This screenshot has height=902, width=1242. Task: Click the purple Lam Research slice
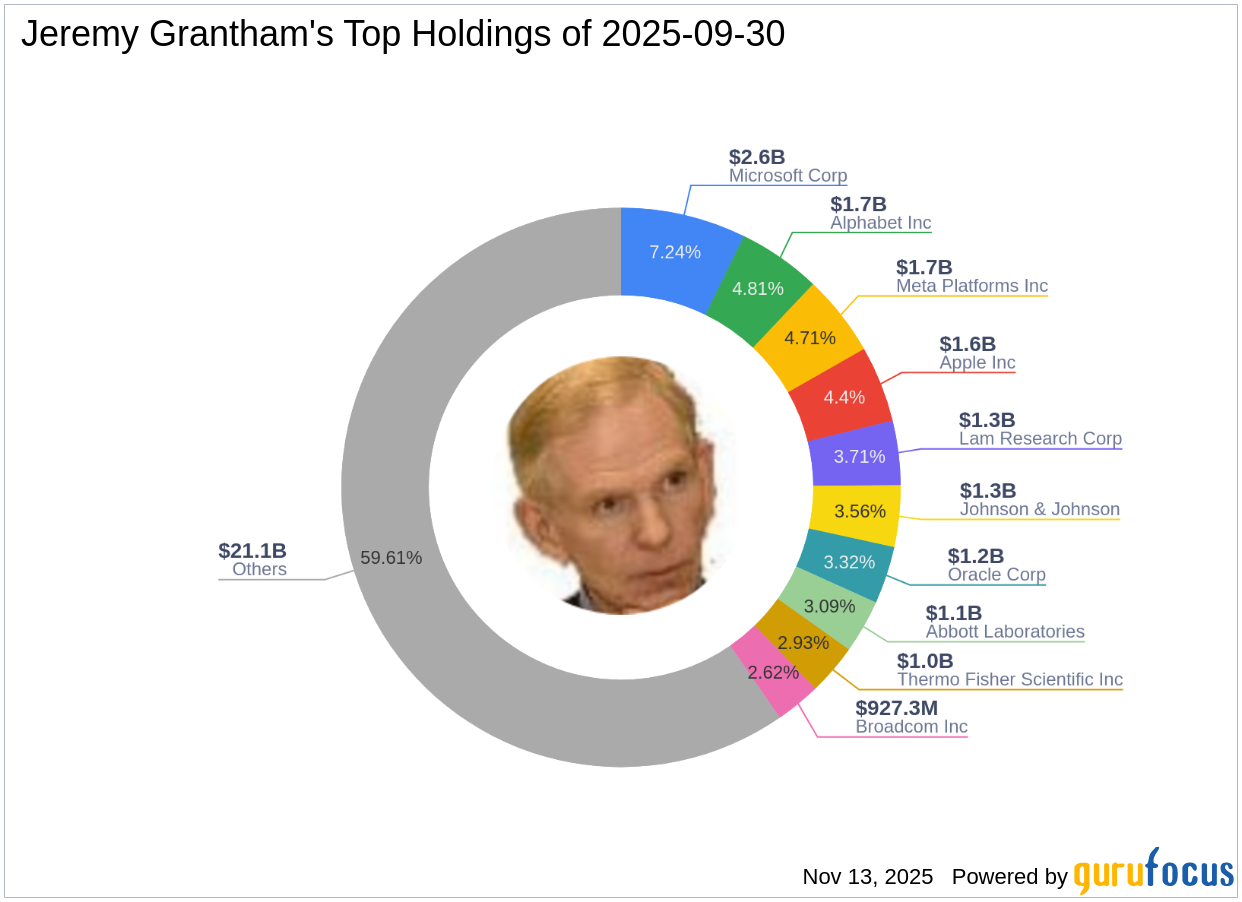point(859,456)
